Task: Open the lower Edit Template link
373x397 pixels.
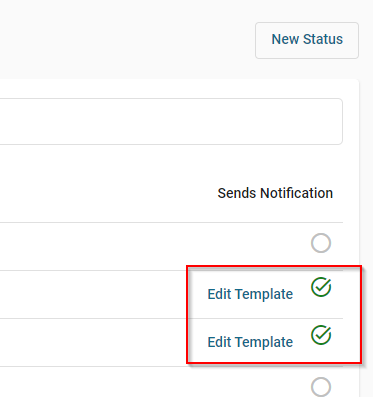Action: (250, 342)
